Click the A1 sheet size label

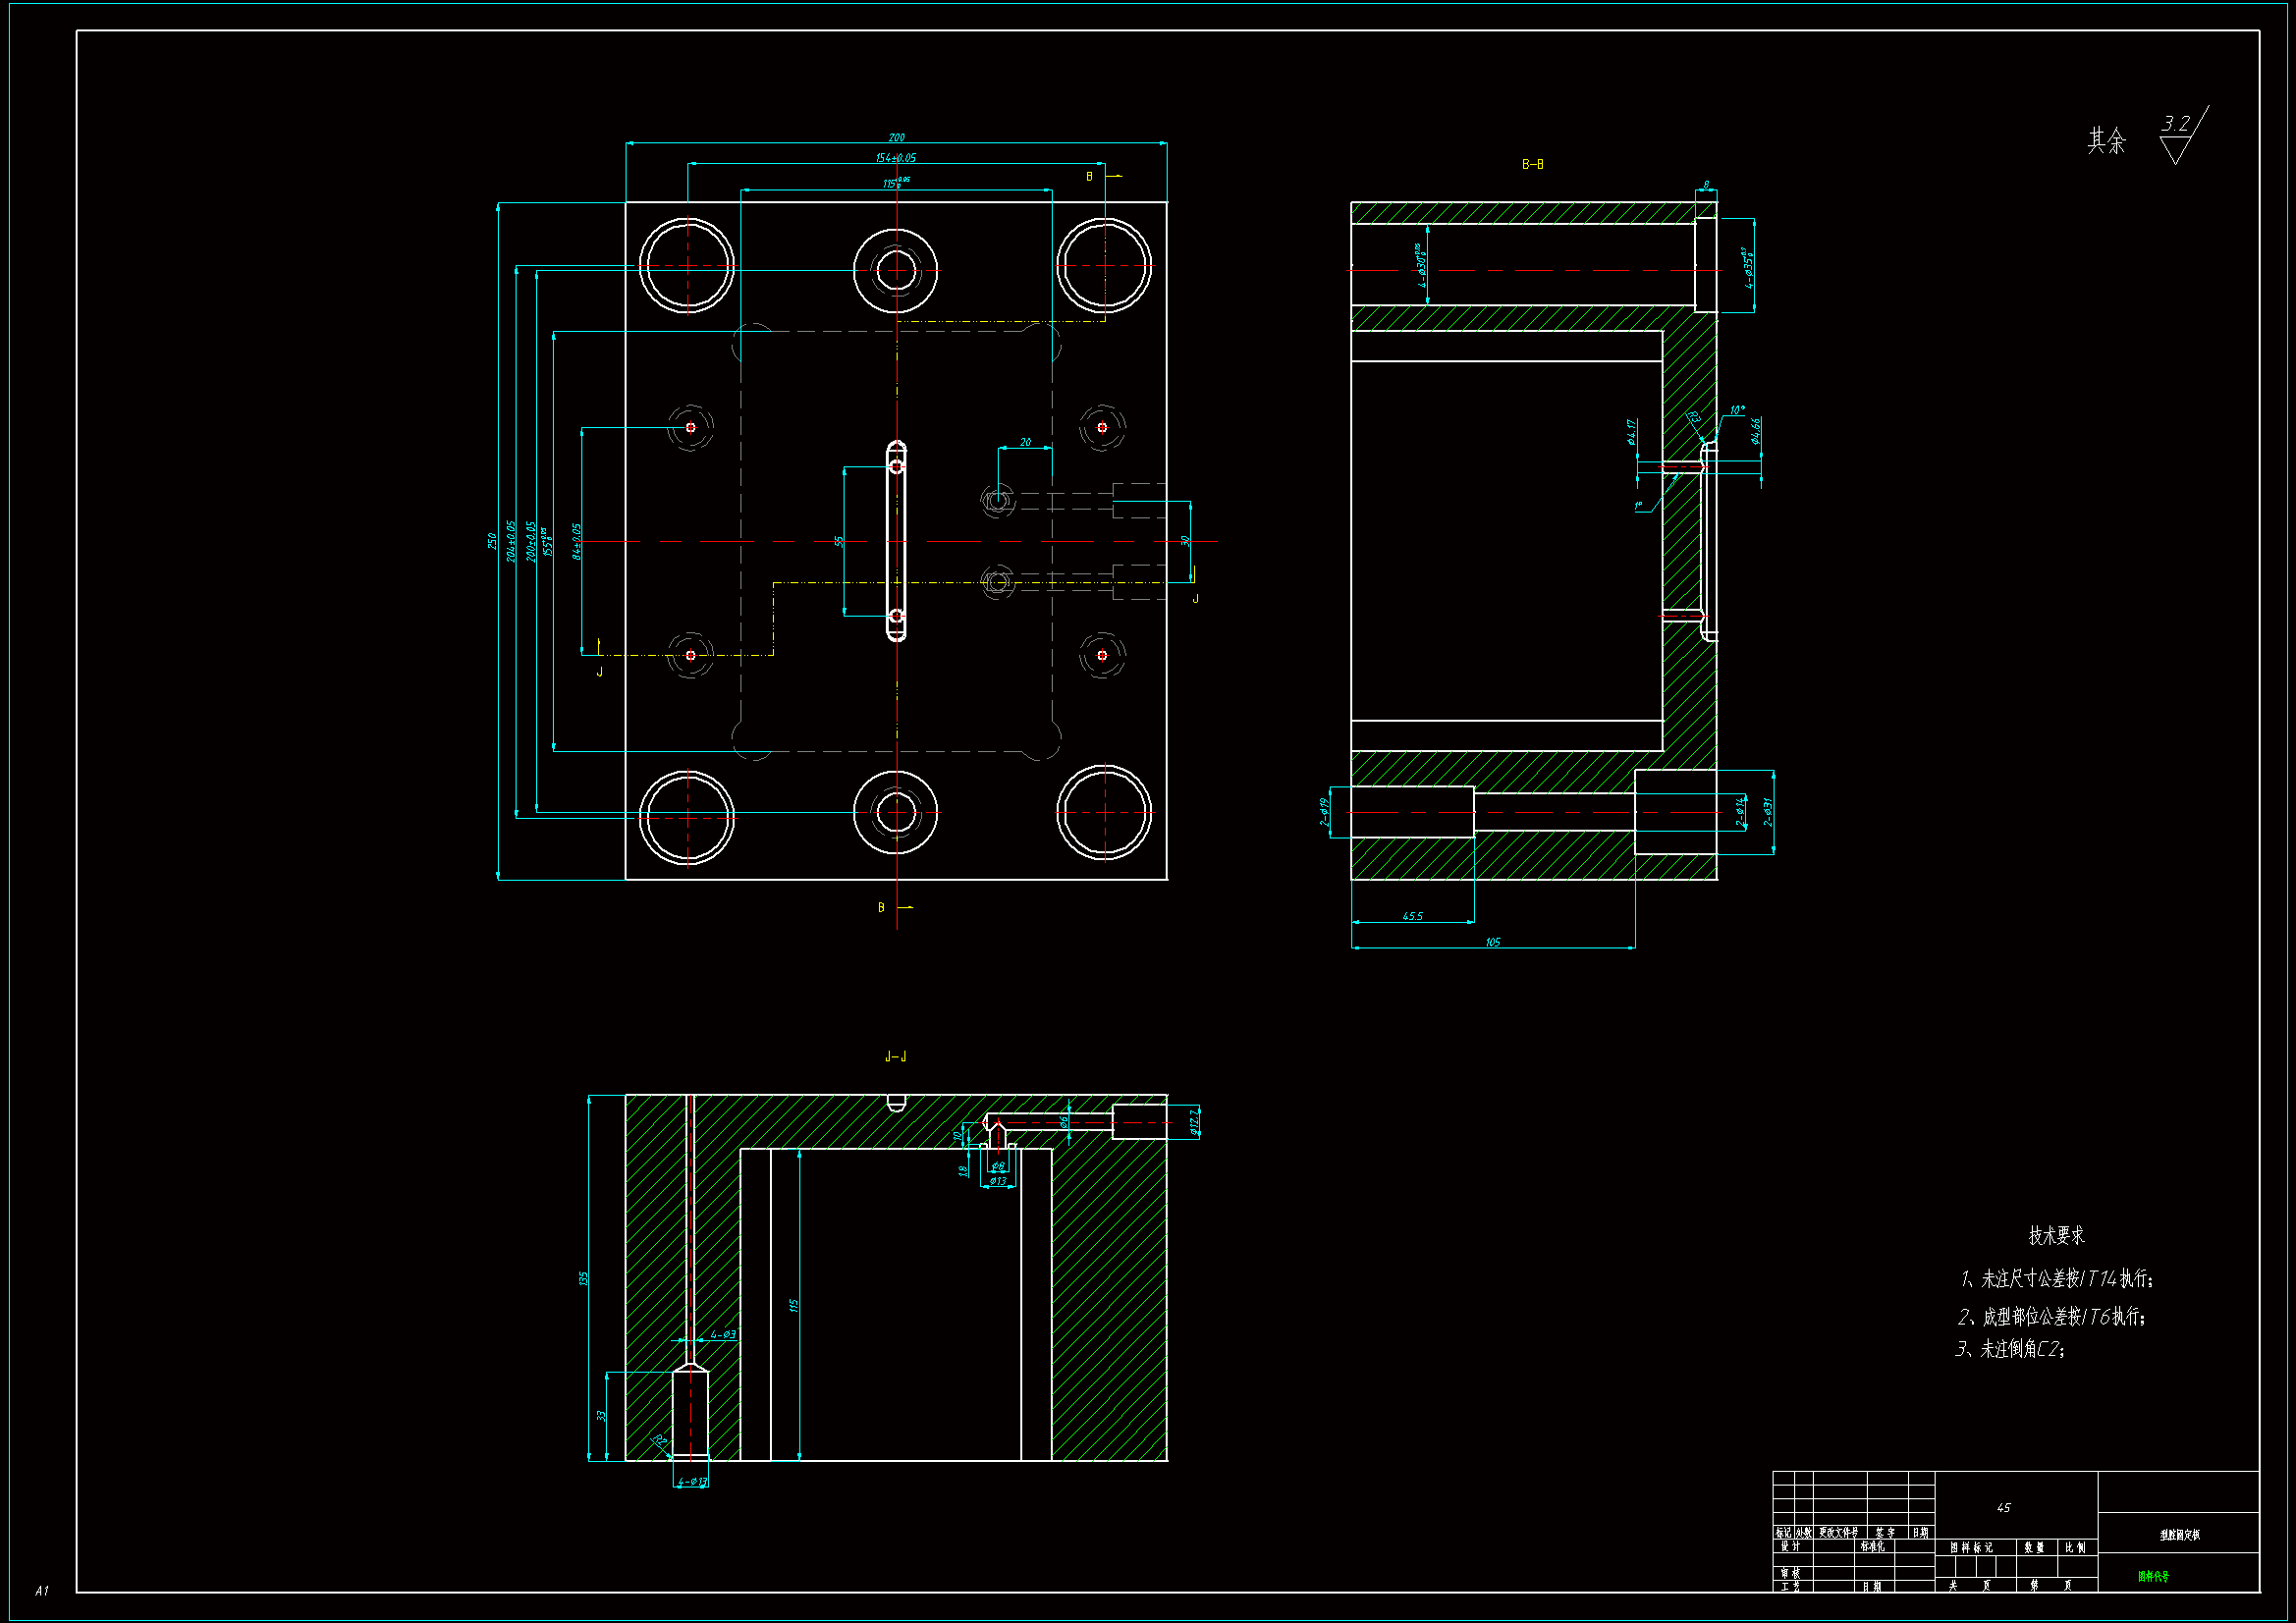42,1590
